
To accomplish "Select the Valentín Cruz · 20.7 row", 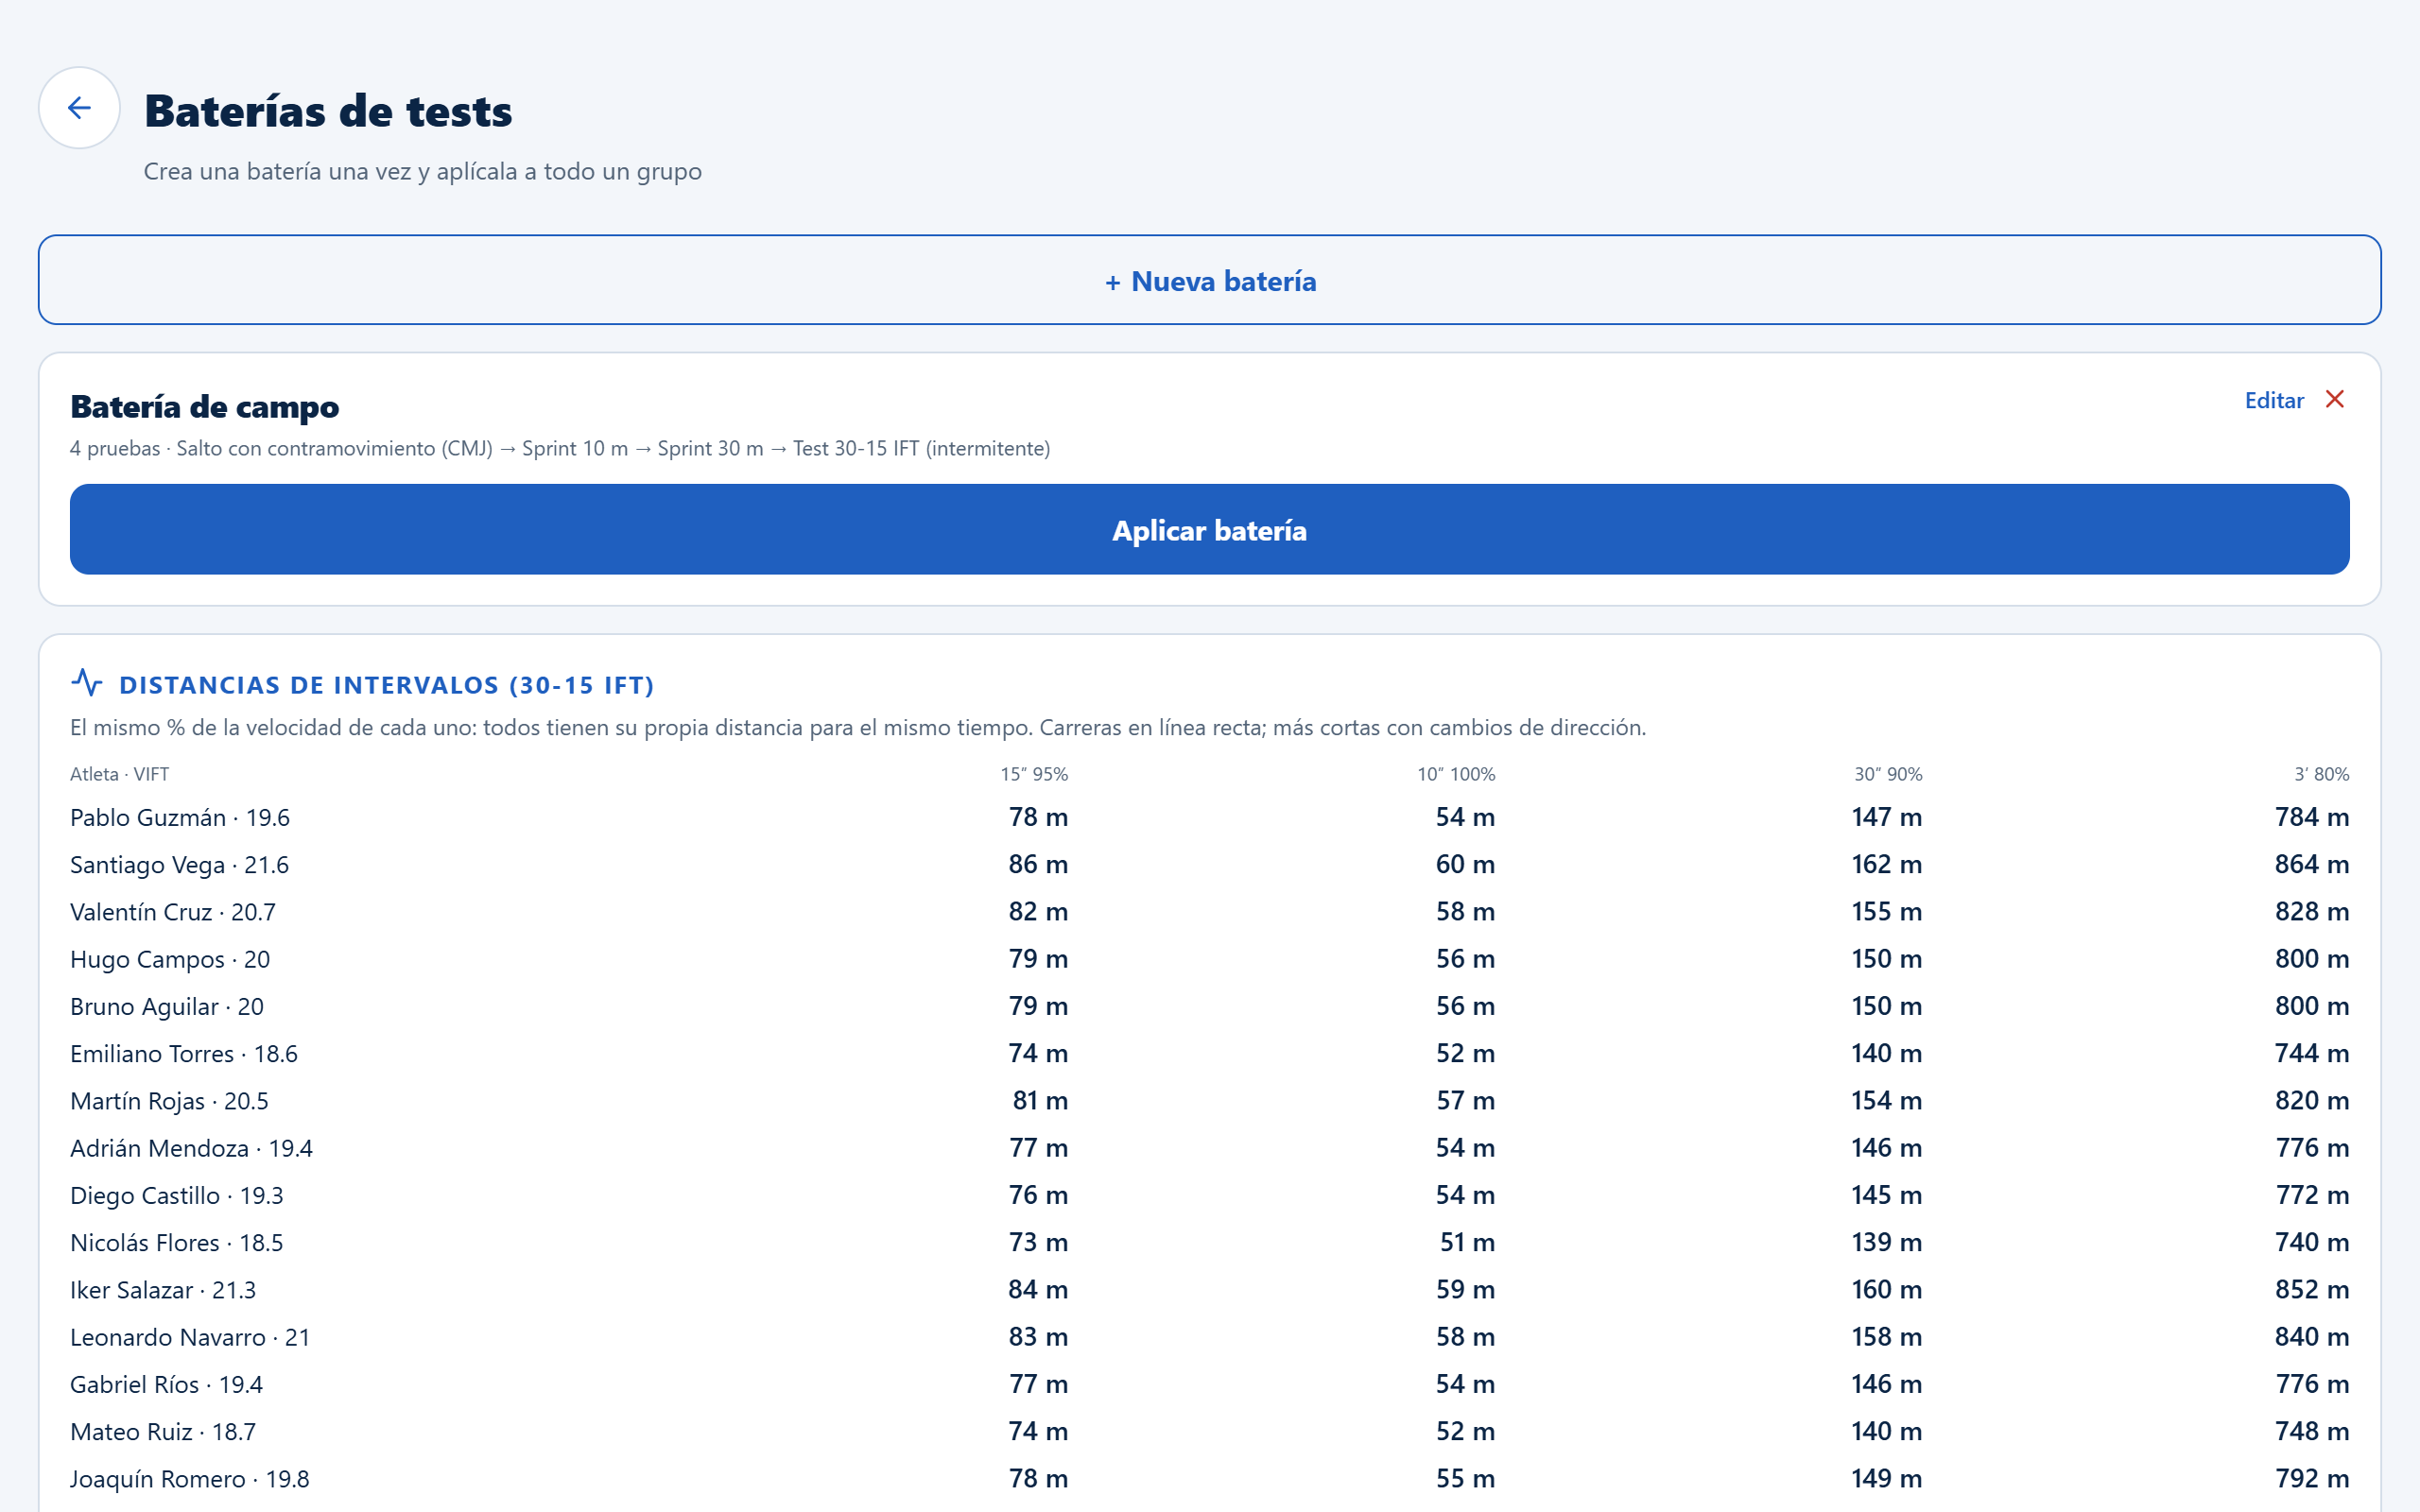I will point(1210,911).
